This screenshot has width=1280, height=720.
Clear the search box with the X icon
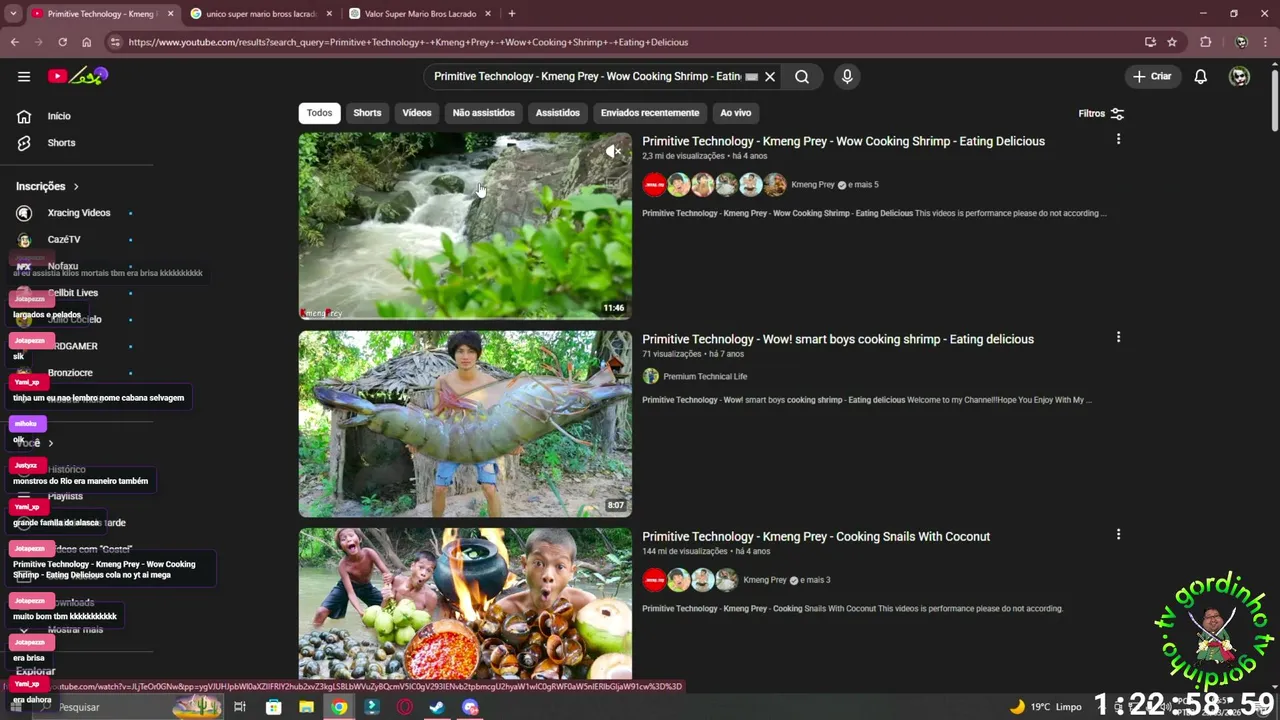(770, 76)
